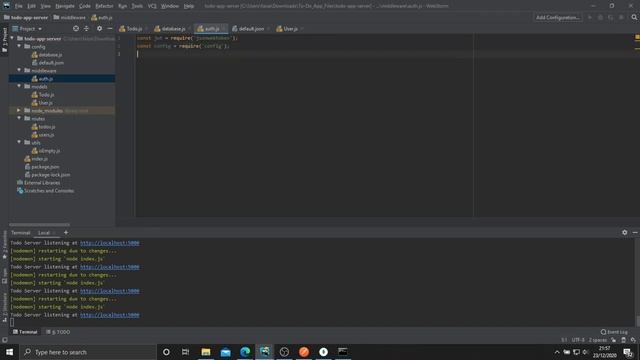Click the WebStorm icon in the taskbar
Viewport: 640px width, 360px height.
(264, 352)
